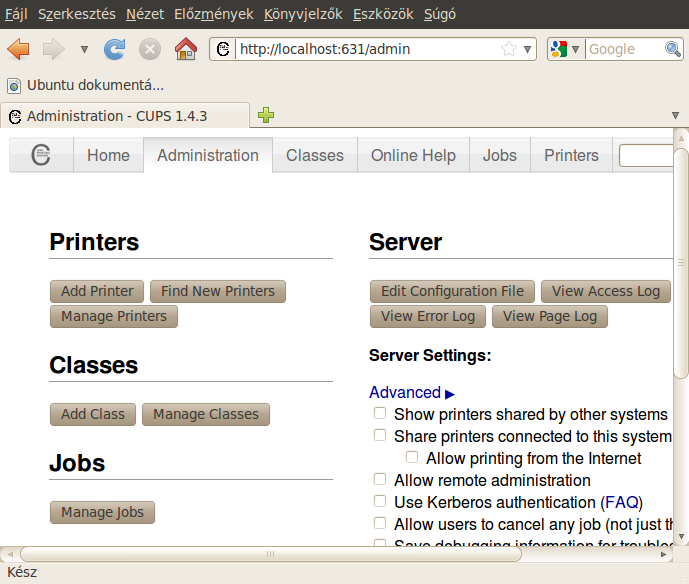The image size is (689, 584).
Task: Reload the page with the blue Refresh icon
Action: click(114, 49)
